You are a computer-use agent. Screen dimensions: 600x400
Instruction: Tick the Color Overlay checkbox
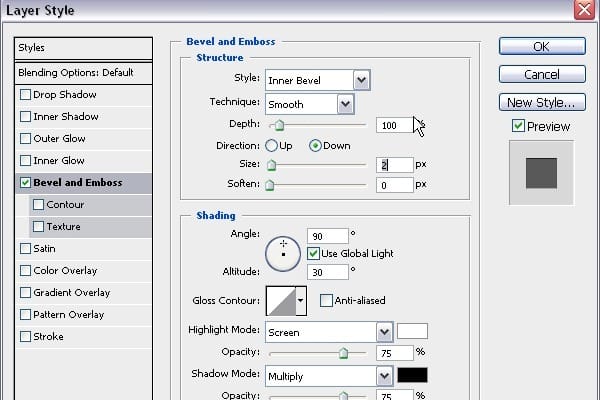(x=25, y=271)
